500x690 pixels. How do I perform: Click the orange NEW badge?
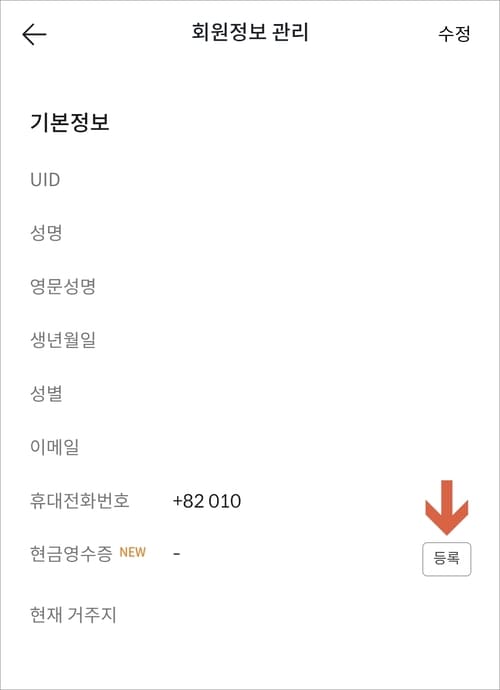pyautogui.click(x=132, y=552)
